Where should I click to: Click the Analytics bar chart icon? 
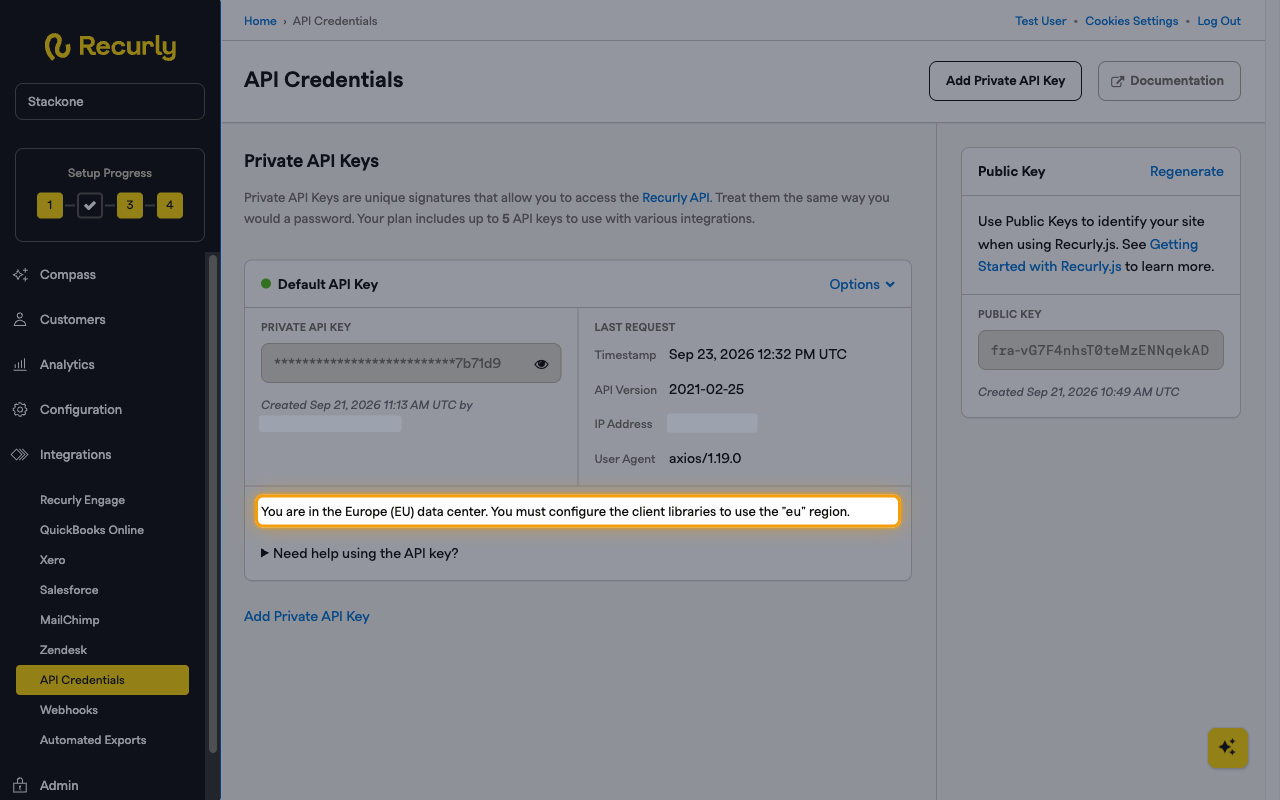click(20, 365)
